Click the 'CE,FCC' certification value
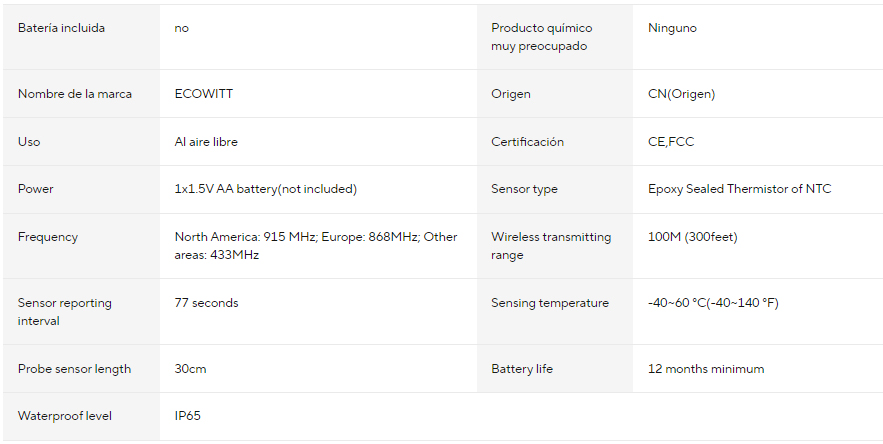The width and height of the screenshot is (883, 444). [670, 142]
